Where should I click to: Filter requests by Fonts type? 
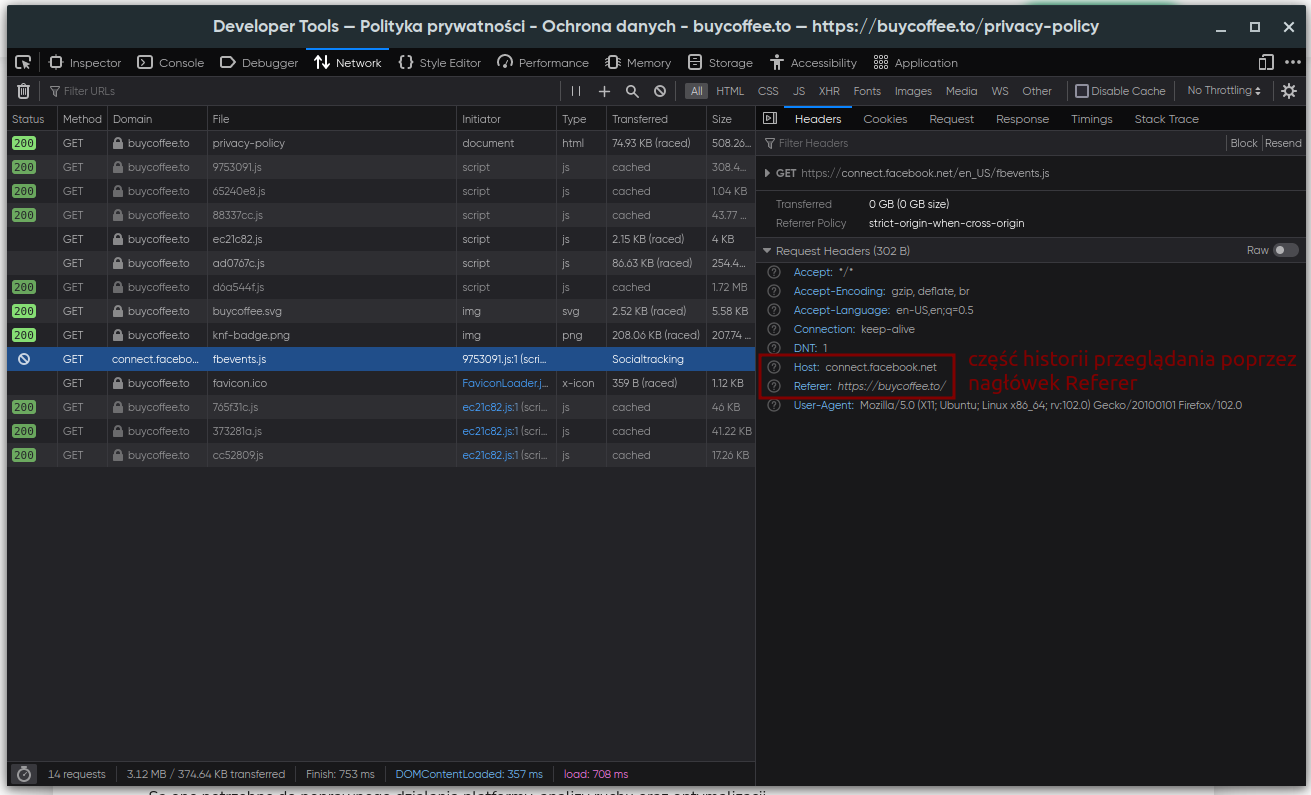867,91
